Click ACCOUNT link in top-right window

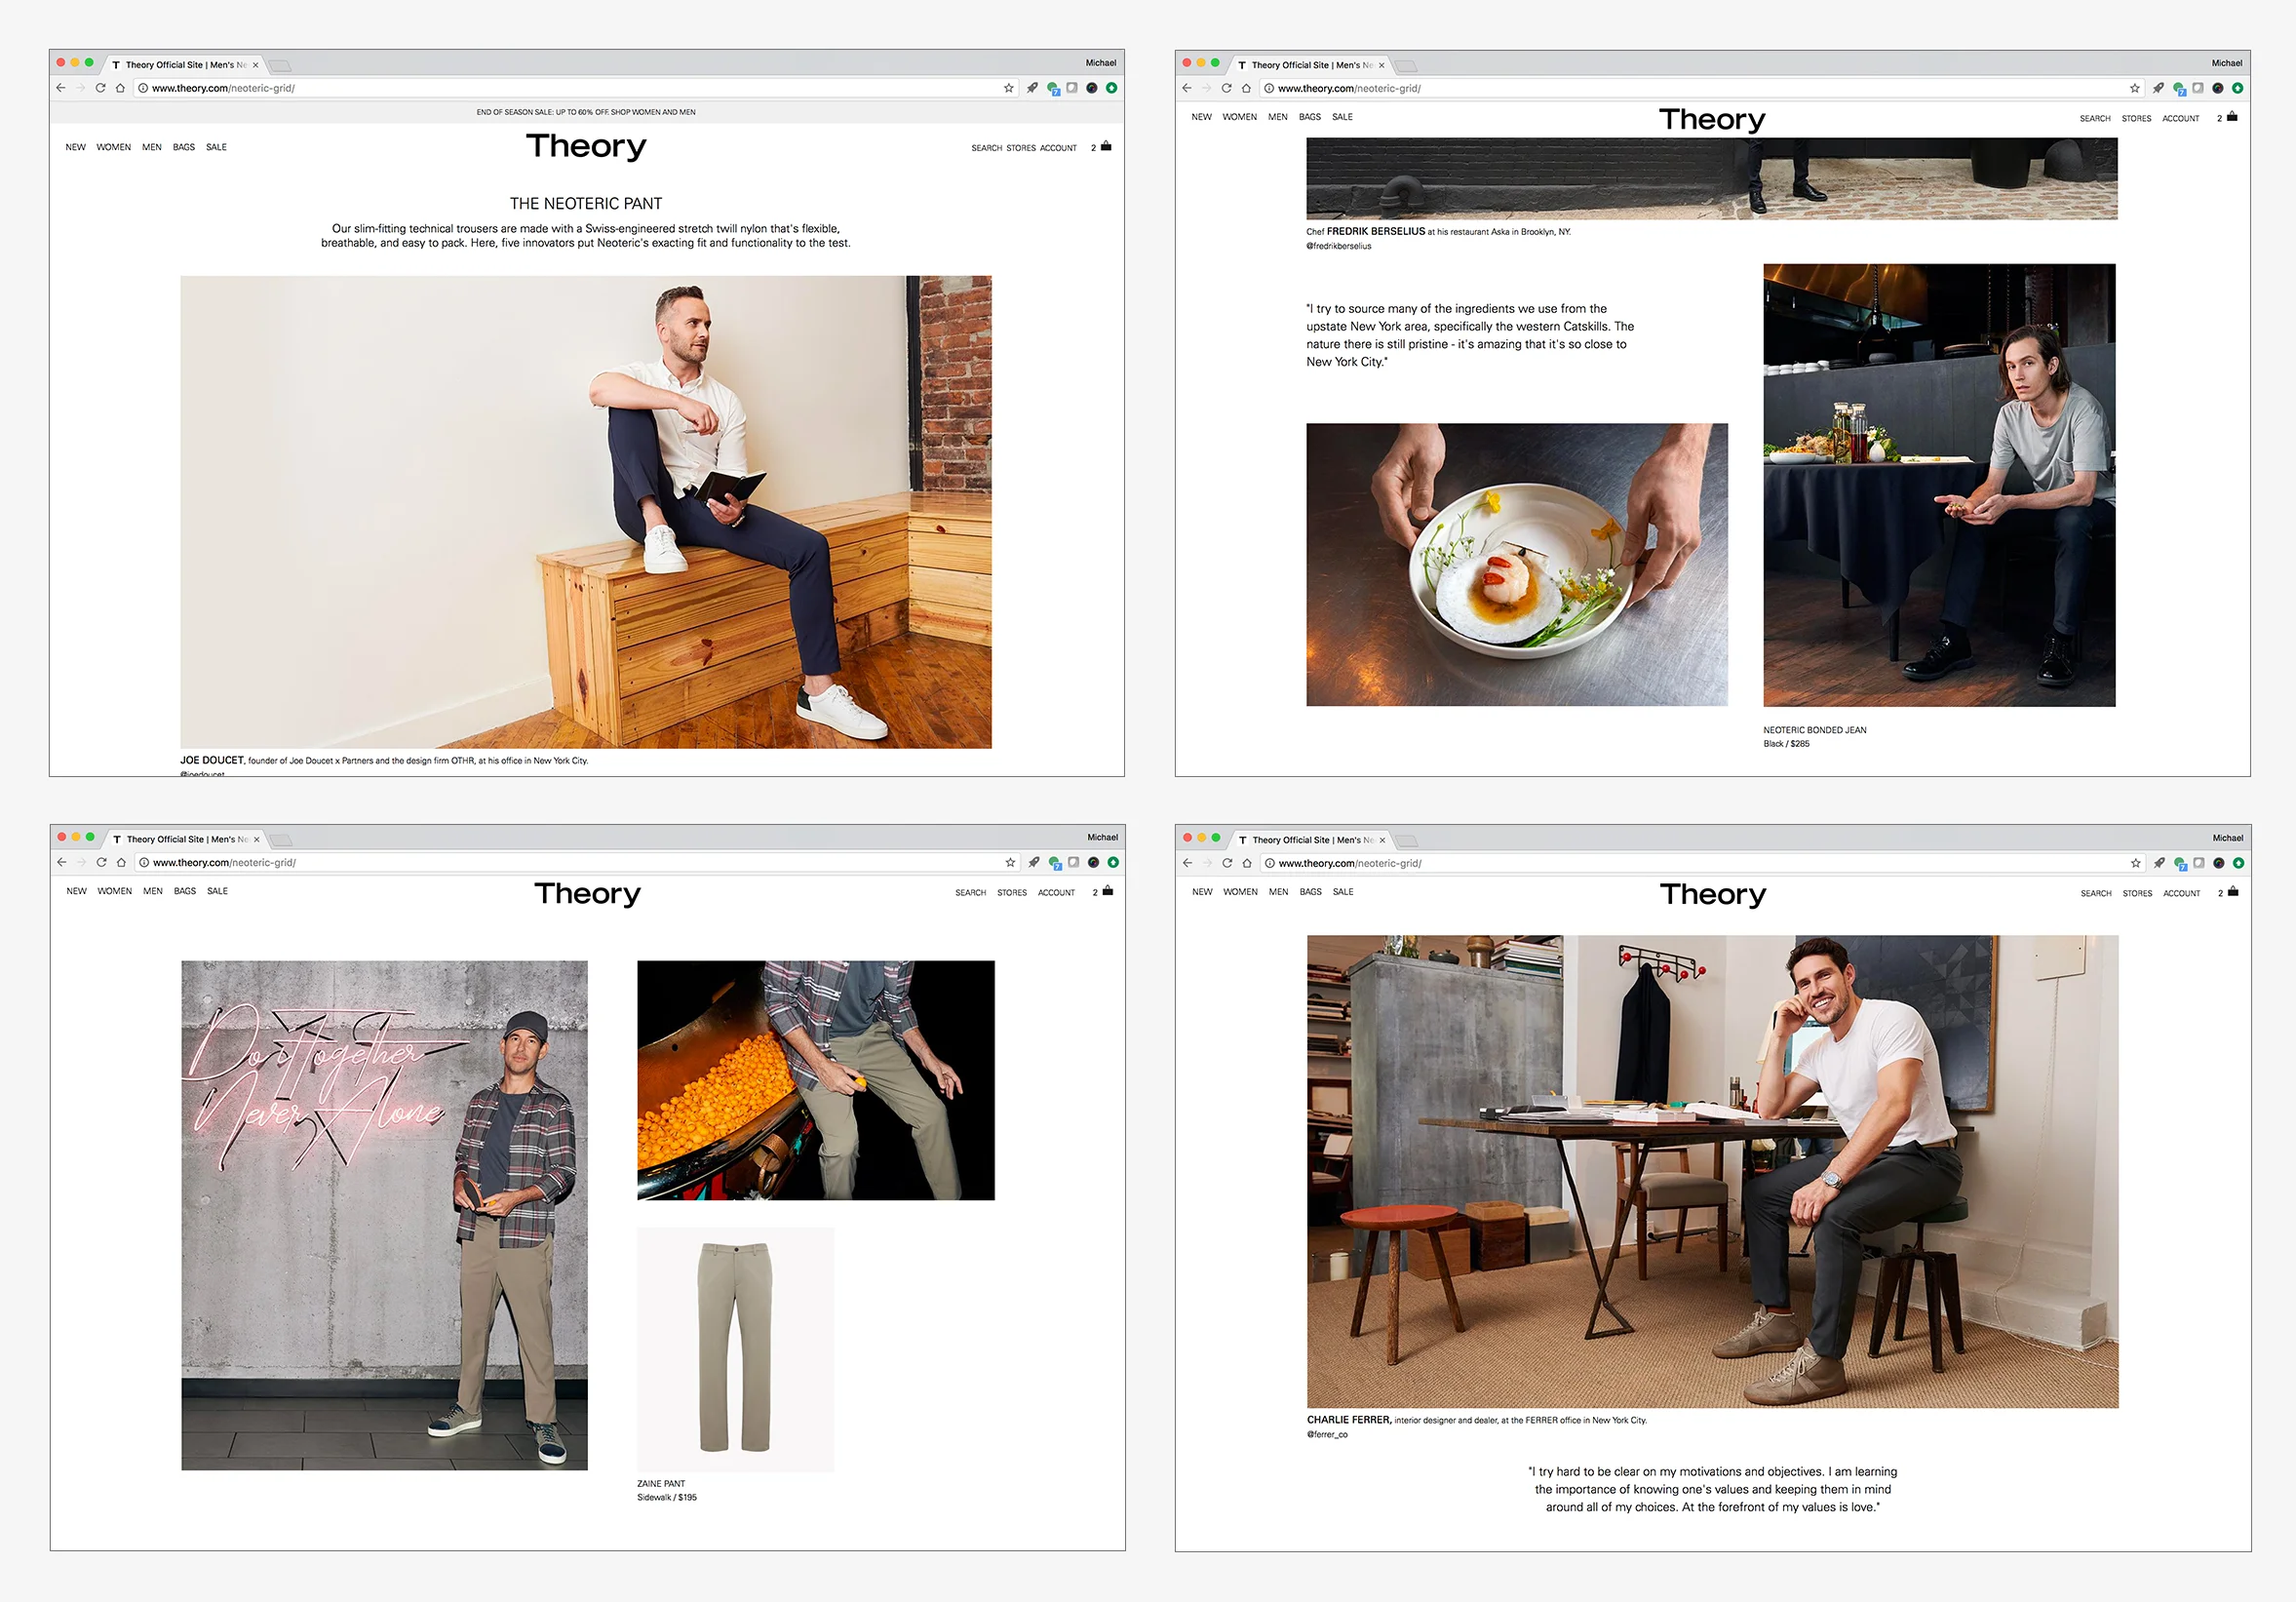[2181, 119]
